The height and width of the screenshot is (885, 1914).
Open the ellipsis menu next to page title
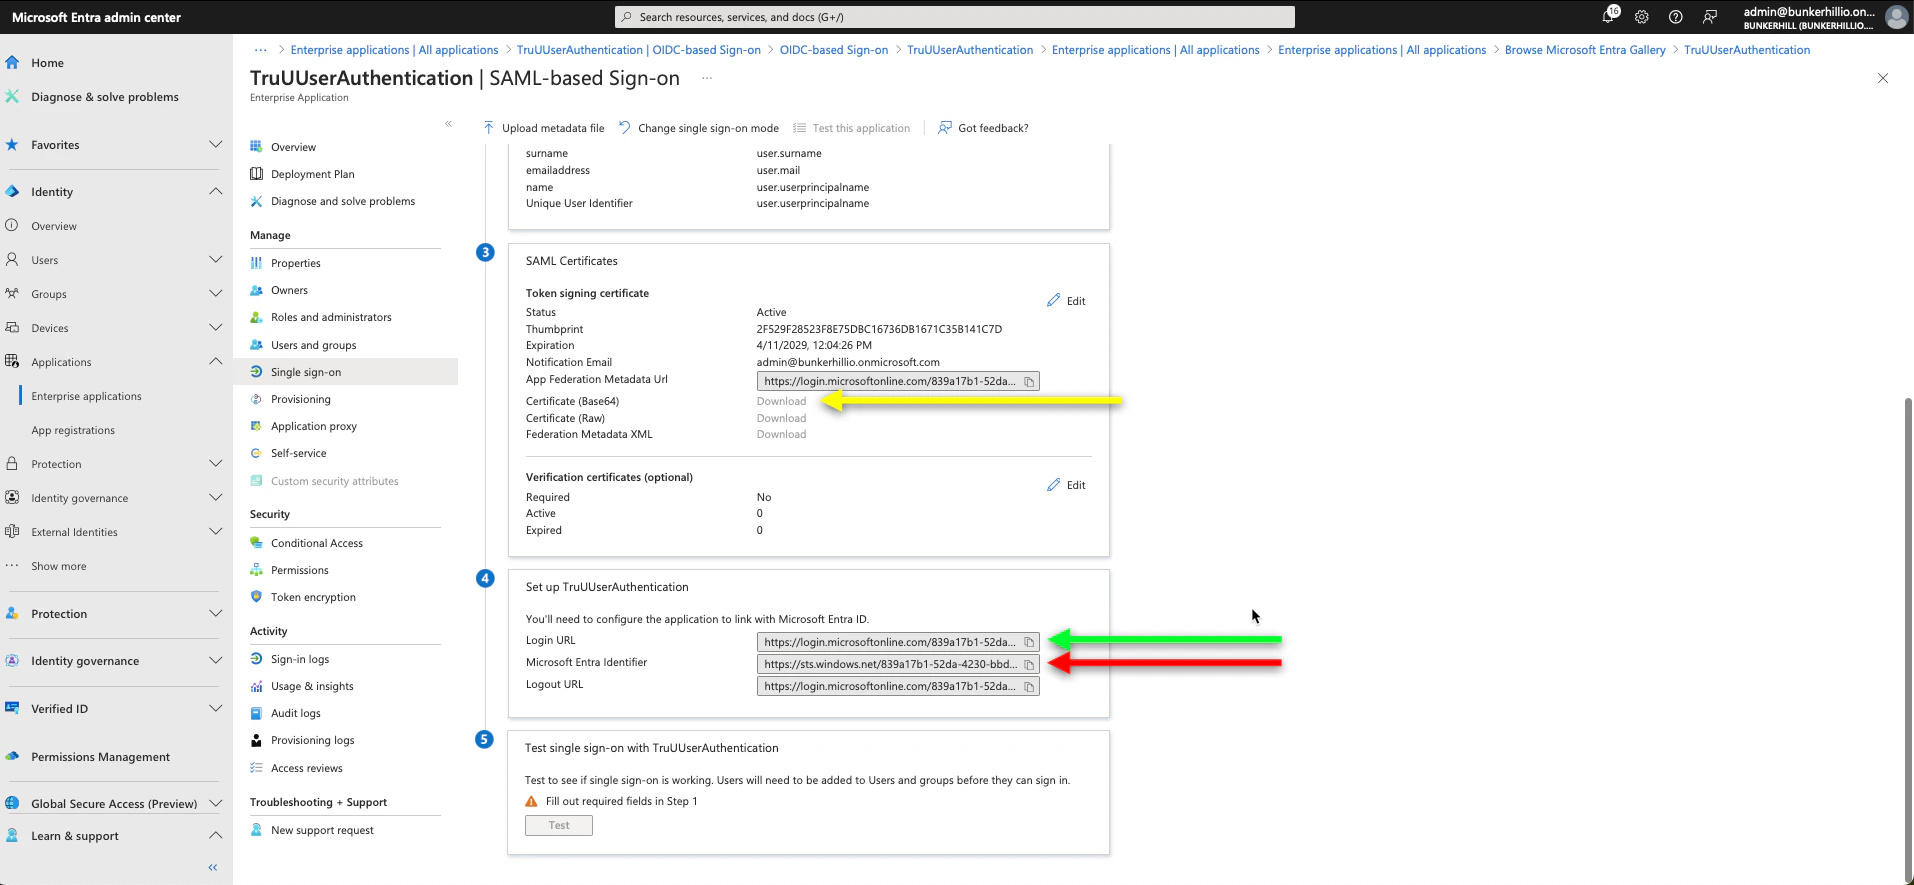[x=707, y=78]
